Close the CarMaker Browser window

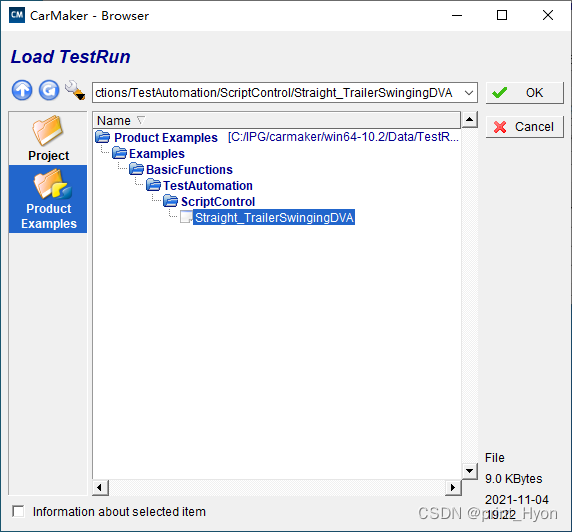coord(548,15)
